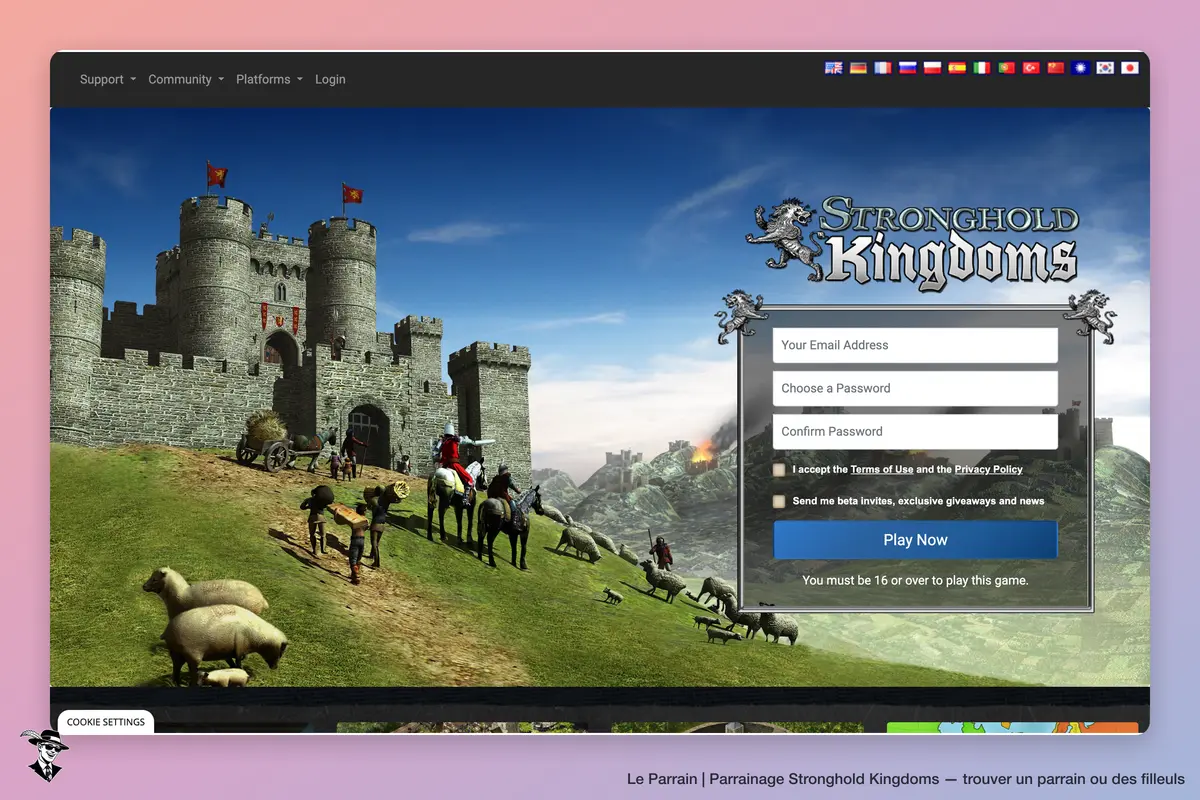Open the Login page from navbar
Screen dimensions: 1200x800
click(x=330, y=79)
